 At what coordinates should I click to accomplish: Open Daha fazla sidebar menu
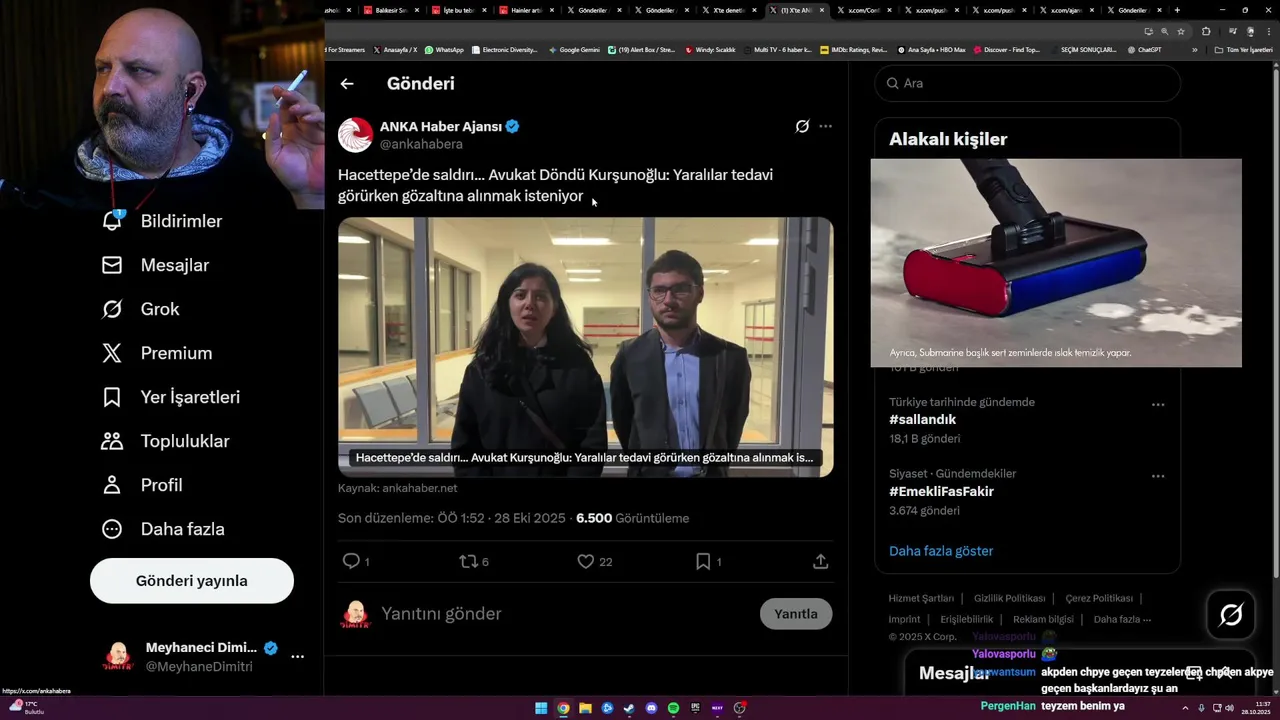[162, 529]
